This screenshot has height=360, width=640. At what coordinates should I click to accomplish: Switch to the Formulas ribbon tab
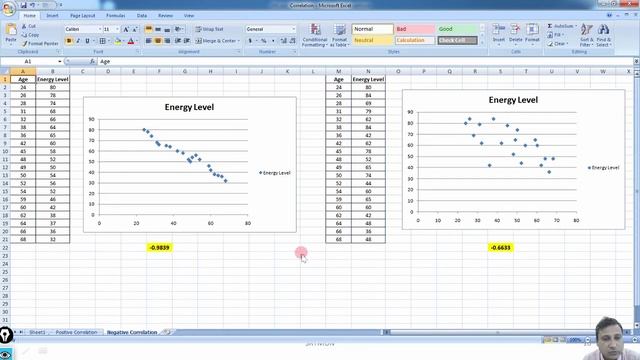(116, 16)
